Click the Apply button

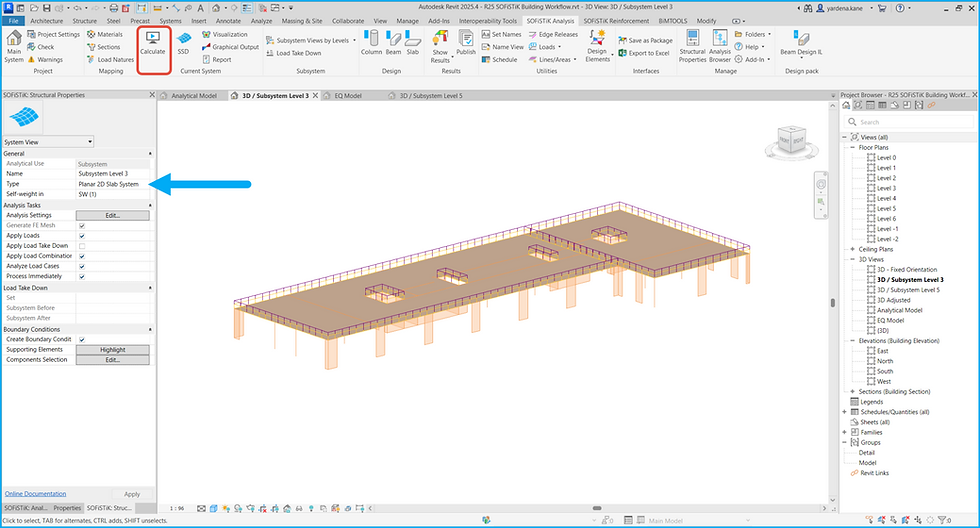click(x=132, y=494)
